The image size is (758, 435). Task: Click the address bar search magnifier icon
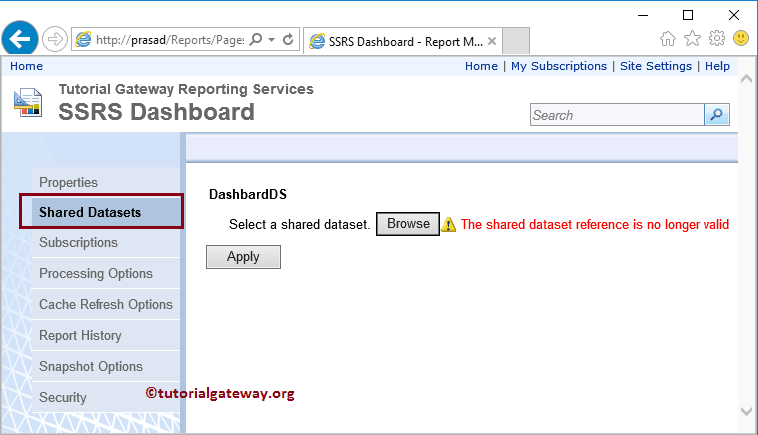coord(256,39)
